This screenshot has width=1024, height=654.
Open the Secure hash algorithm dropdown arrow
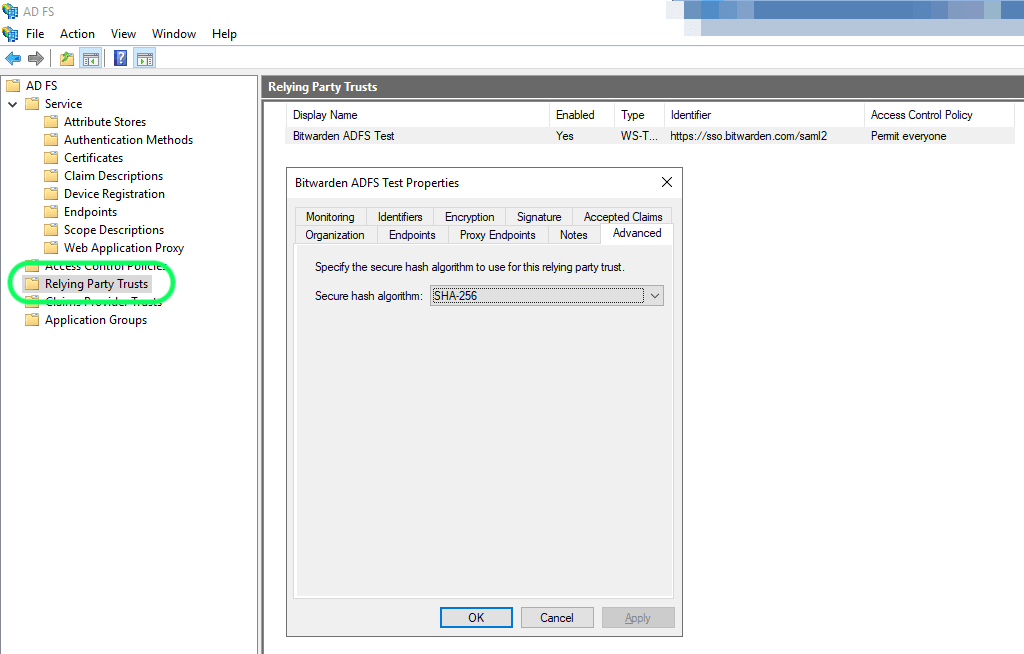(655, 296)
